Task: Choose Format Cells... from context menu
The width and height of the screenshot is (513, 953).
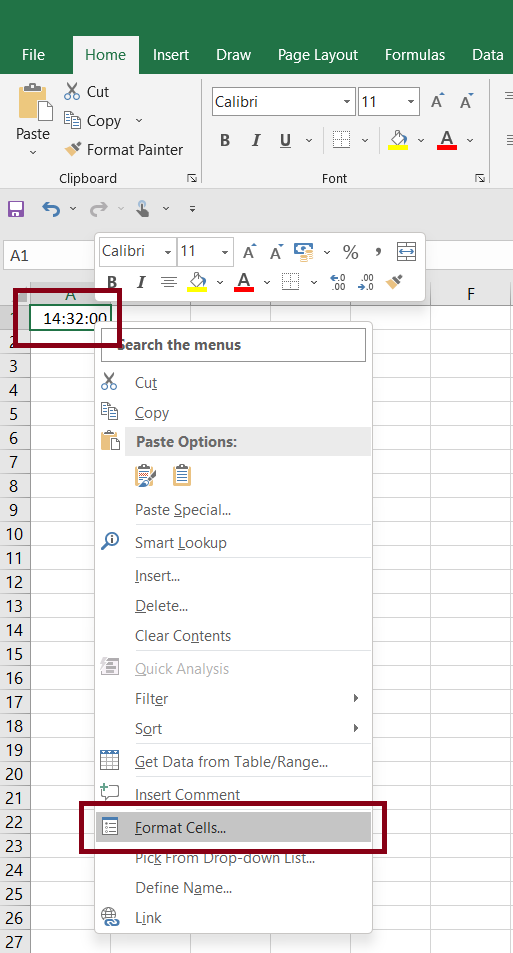Action: pyautogui.click(x=233, y=827)
